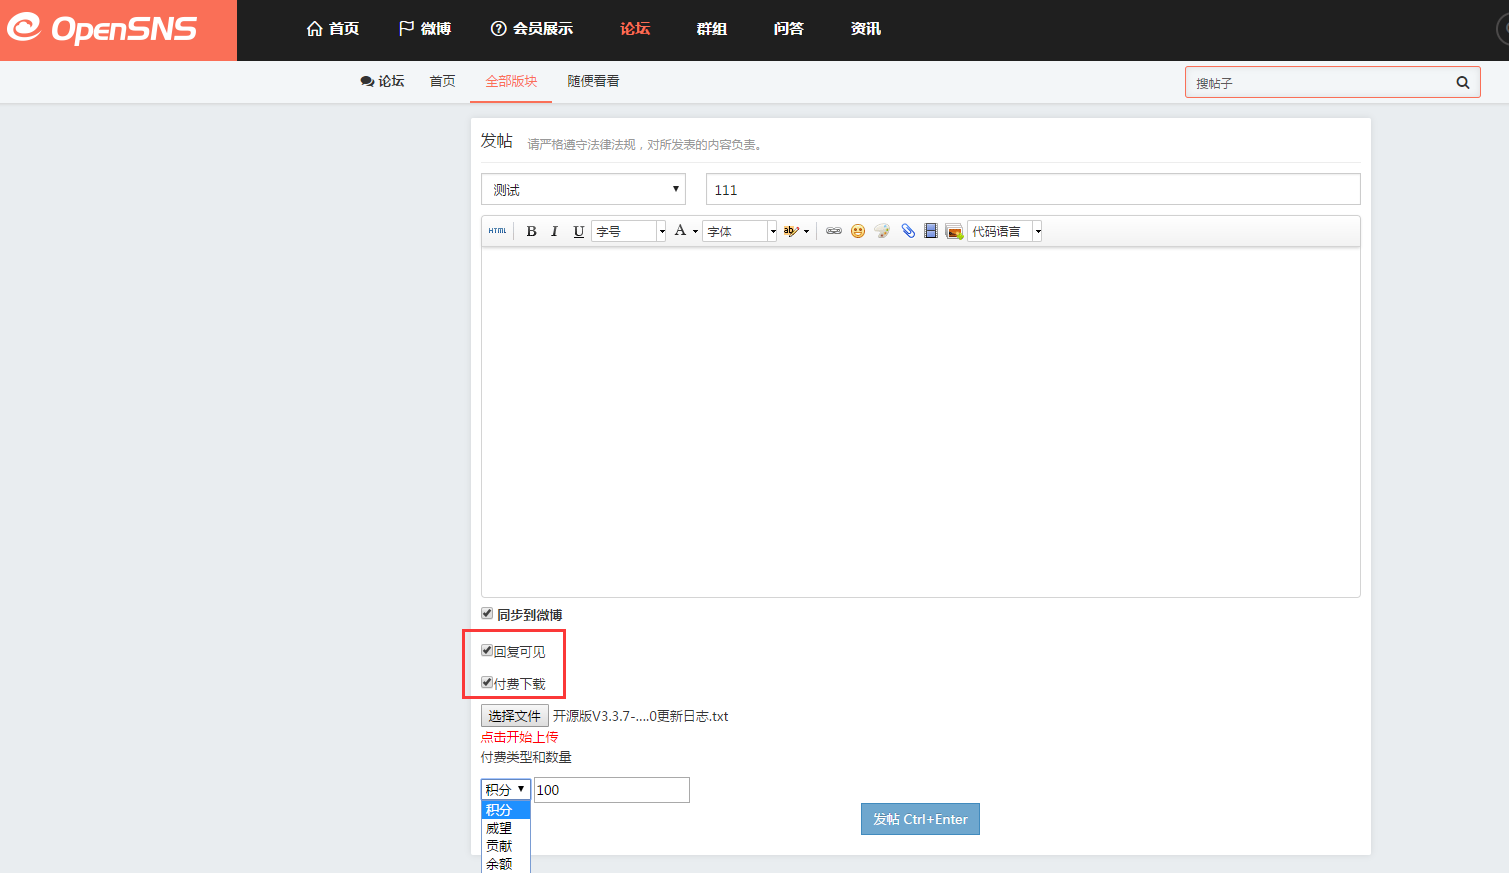
Task: Toggle the 付费下载 checkbox
Action: 487,683
